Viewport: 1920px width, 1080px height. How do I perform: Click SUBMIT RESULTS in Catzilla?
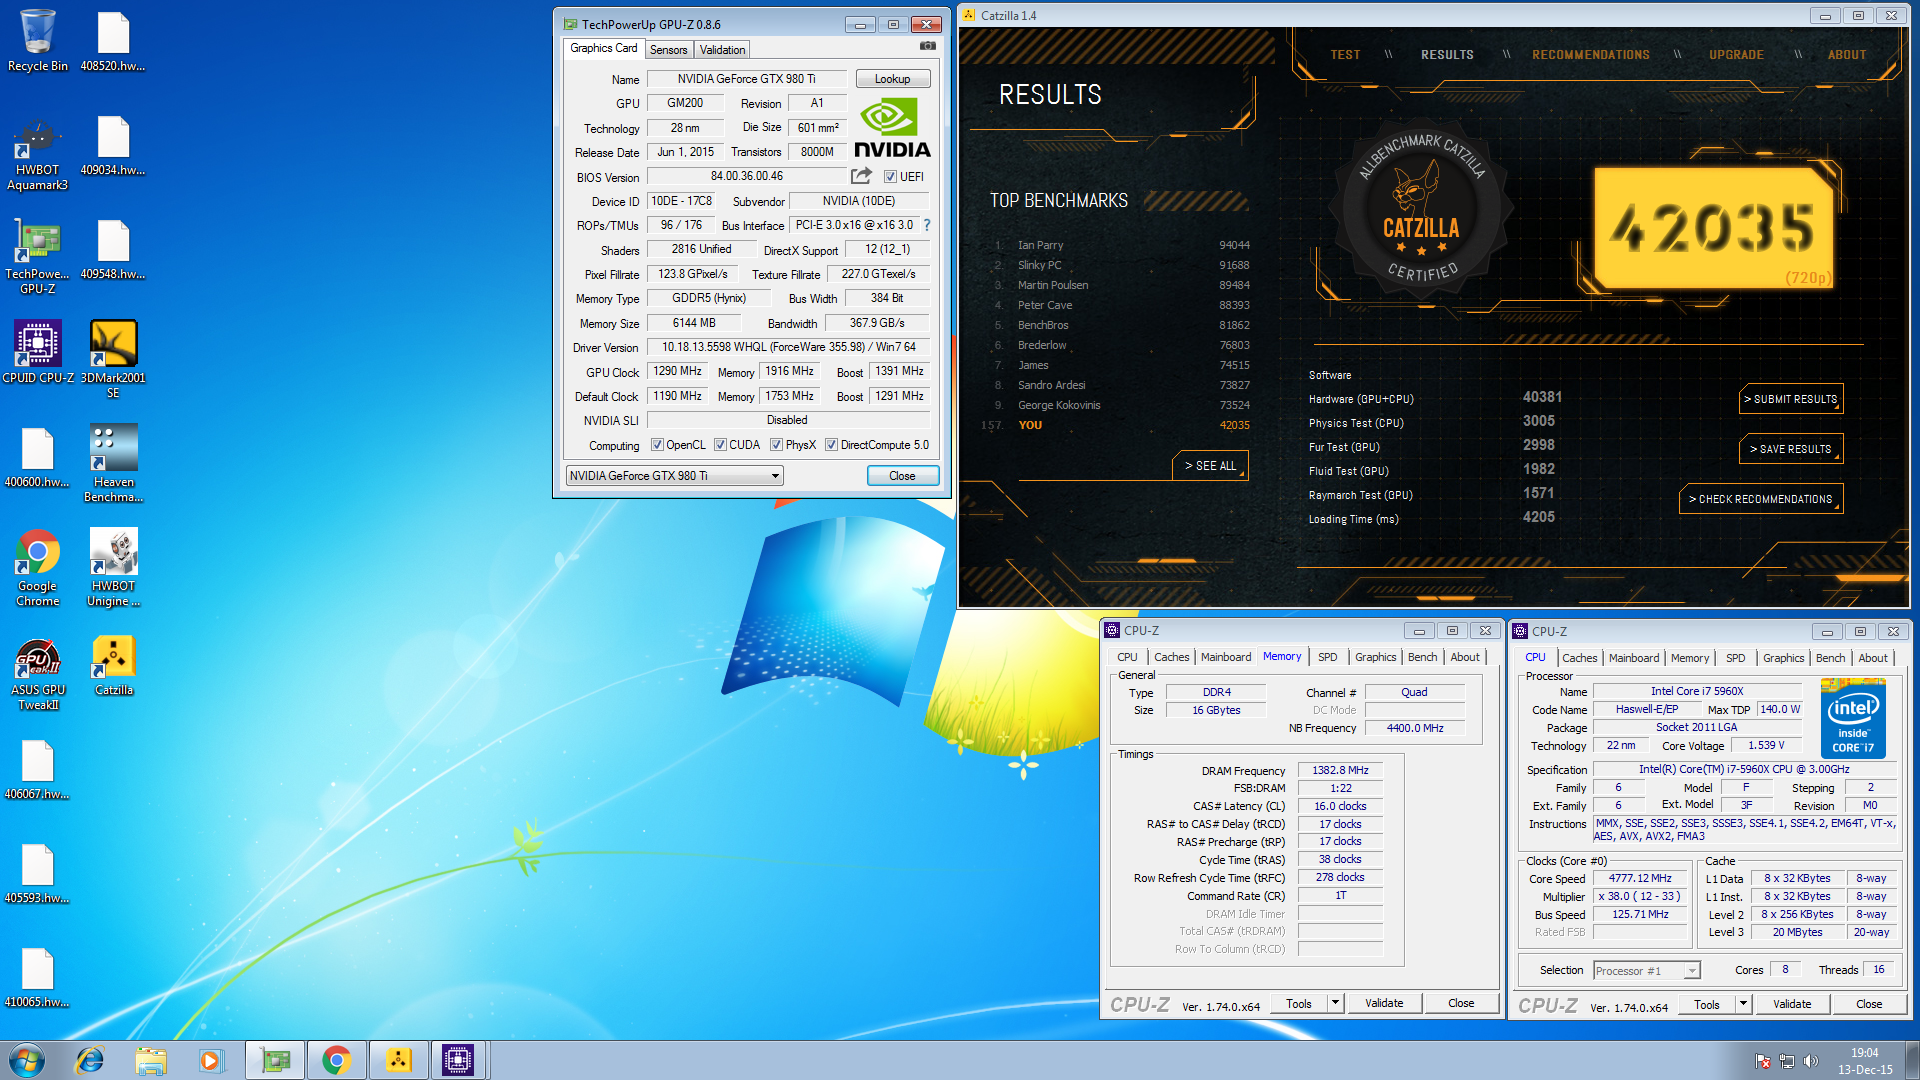1791,399
